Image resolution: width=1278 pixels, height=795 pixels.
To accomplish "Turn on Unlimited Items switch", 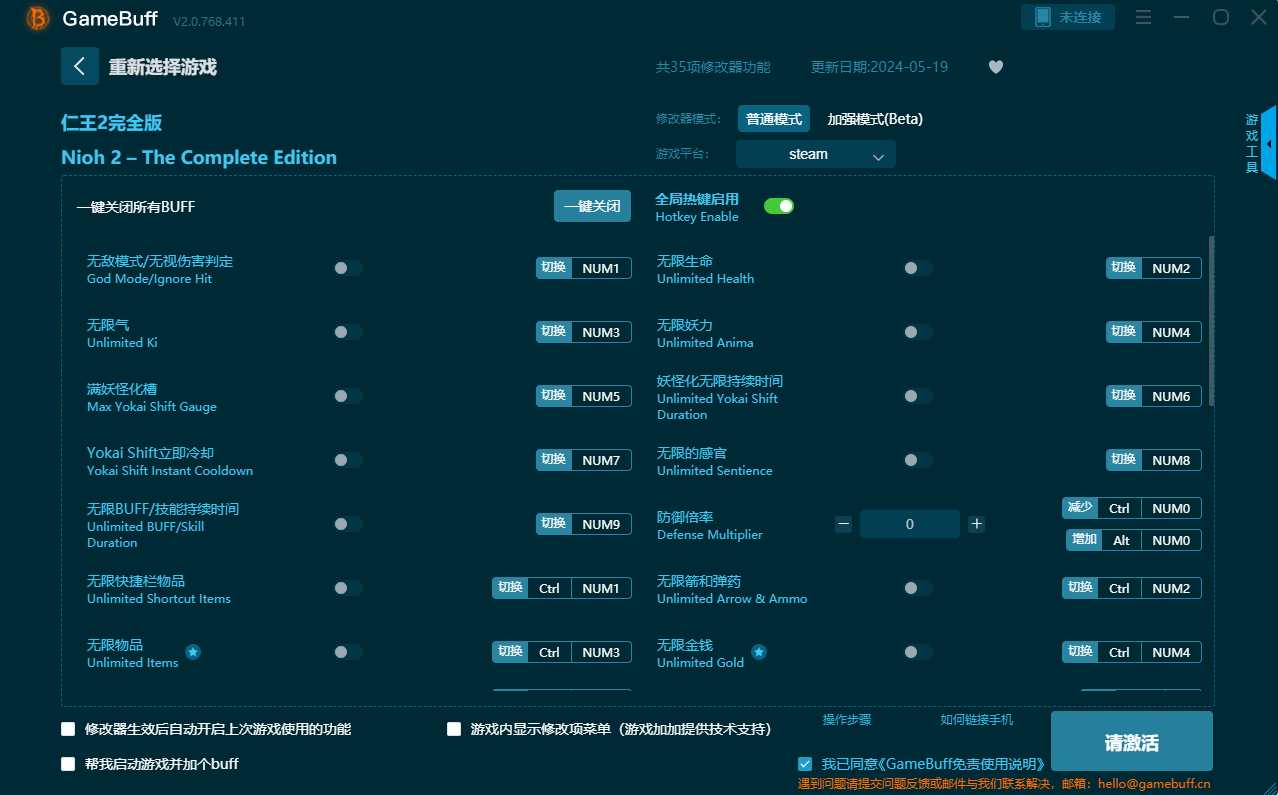I will click(348, 652).
